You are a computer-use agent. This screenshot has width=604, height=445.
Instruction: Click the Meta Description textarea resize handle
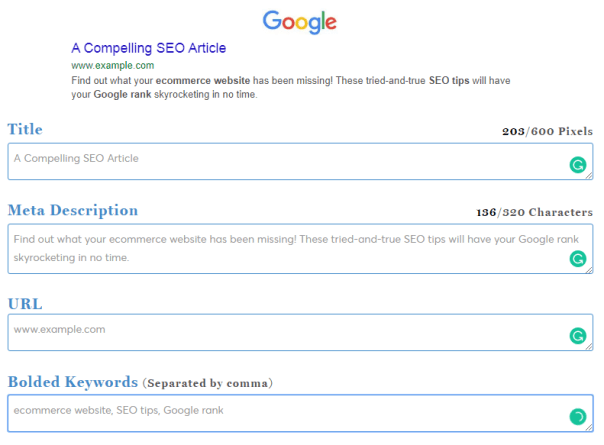click(x=588, y=270)
